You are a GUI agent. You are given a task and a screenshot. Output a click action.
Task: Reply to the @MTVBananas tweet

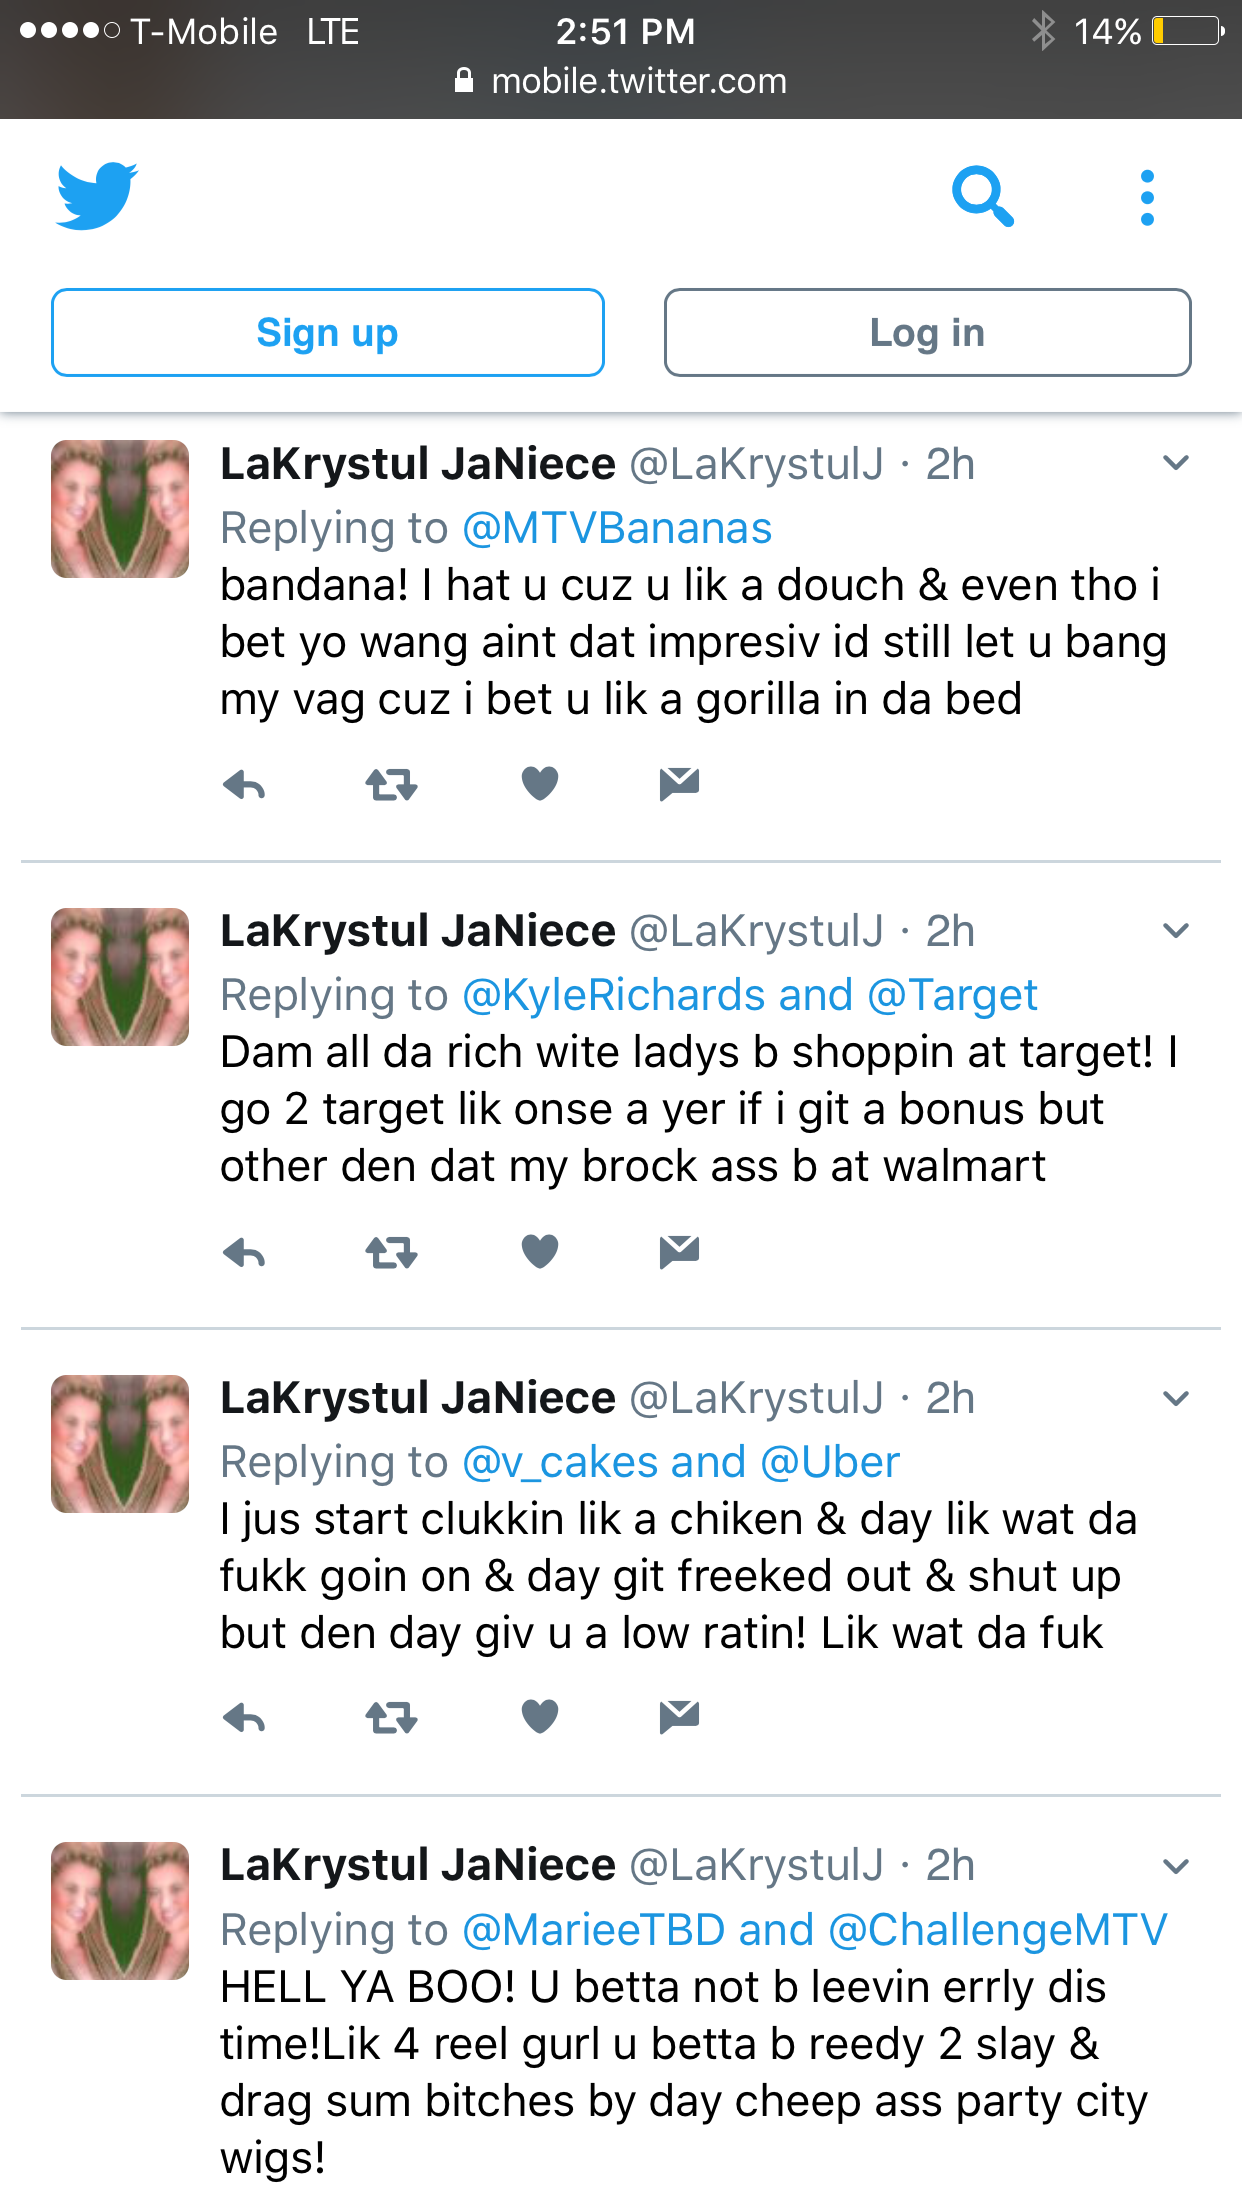(x=244, y=785)
